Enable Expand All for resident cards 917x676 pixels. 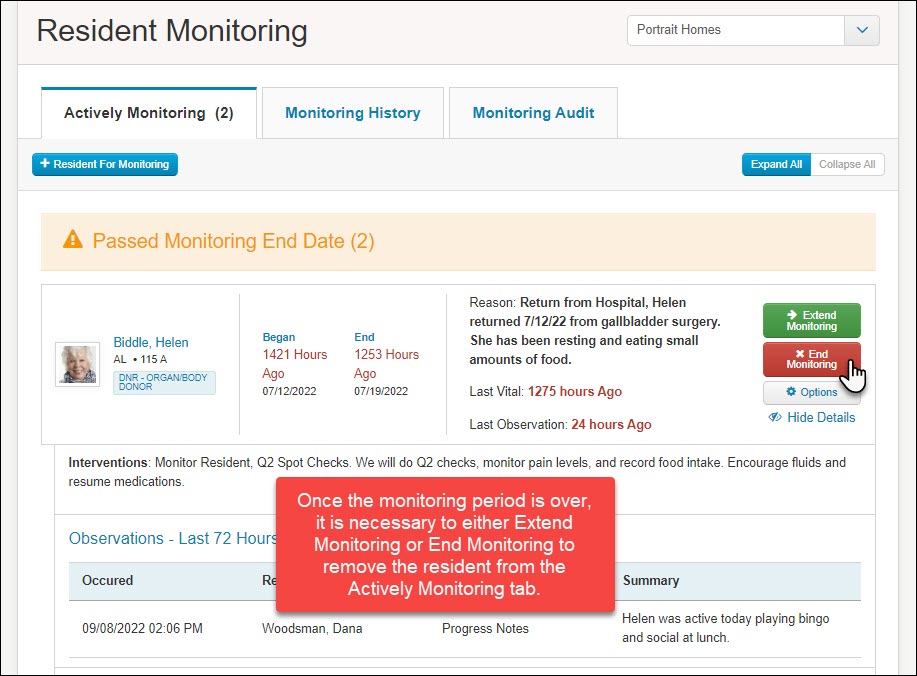click(776, 164)
